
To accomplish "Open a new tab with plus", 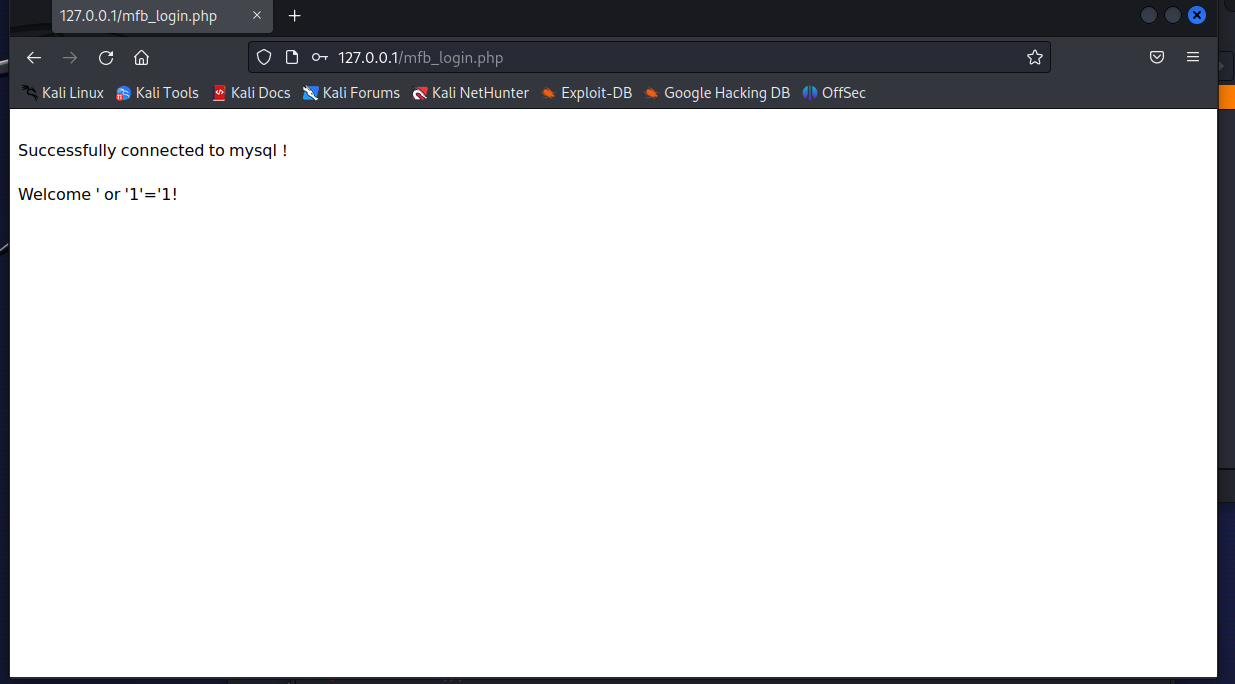I will click(295, 16).
